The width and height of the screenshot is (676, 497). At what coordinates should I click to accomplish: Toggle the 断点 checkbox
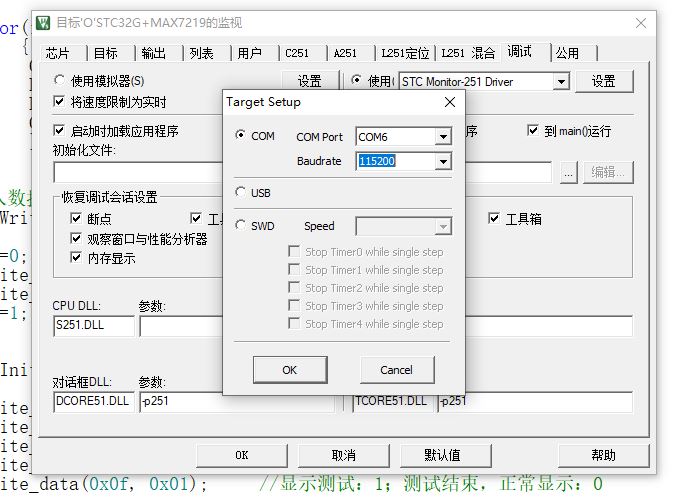point(76,218)
